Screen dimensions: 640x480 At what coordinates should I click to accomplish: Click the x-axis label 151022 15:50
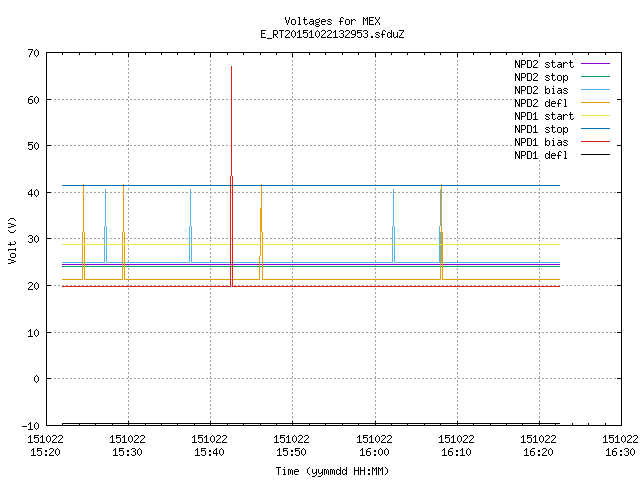291,446
